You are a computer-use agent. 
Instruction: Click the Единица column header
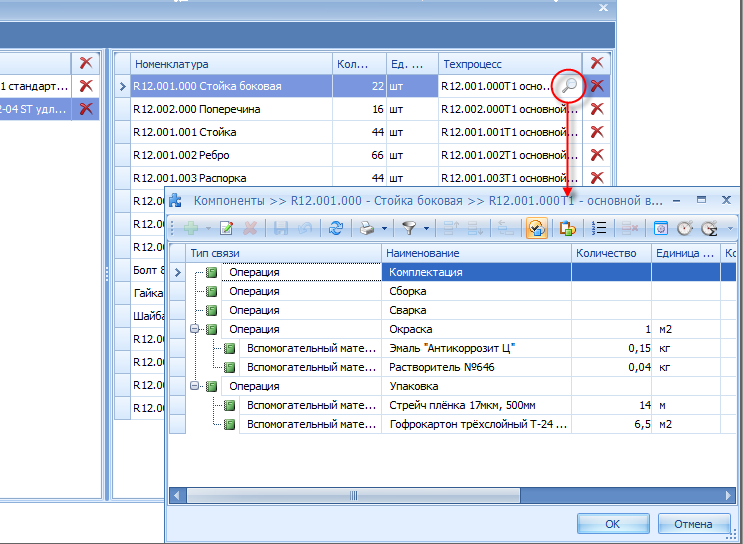click(686, 253)
